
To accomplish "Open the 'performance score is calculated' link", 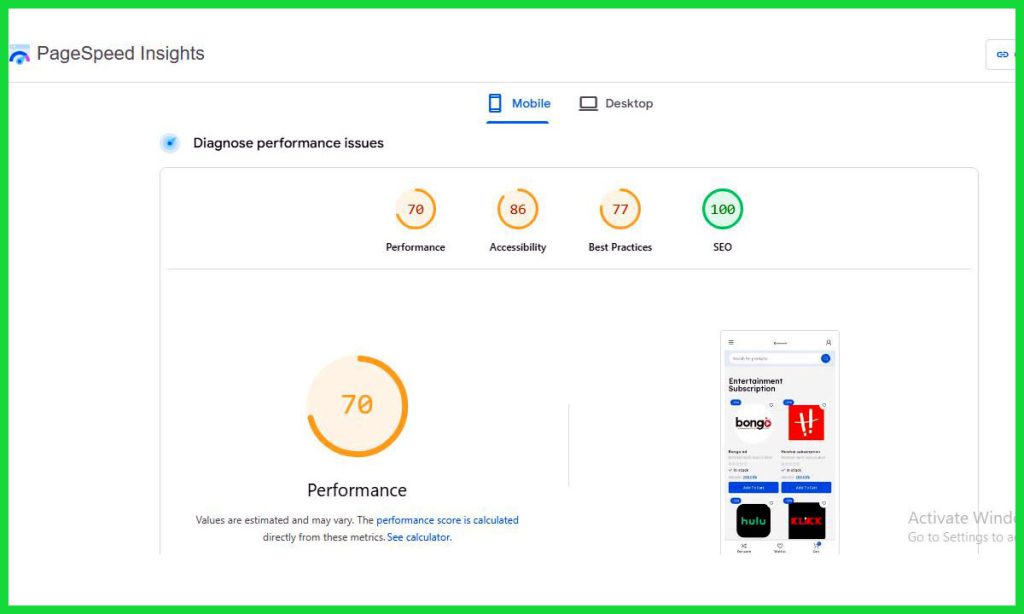I will point(447,520).
